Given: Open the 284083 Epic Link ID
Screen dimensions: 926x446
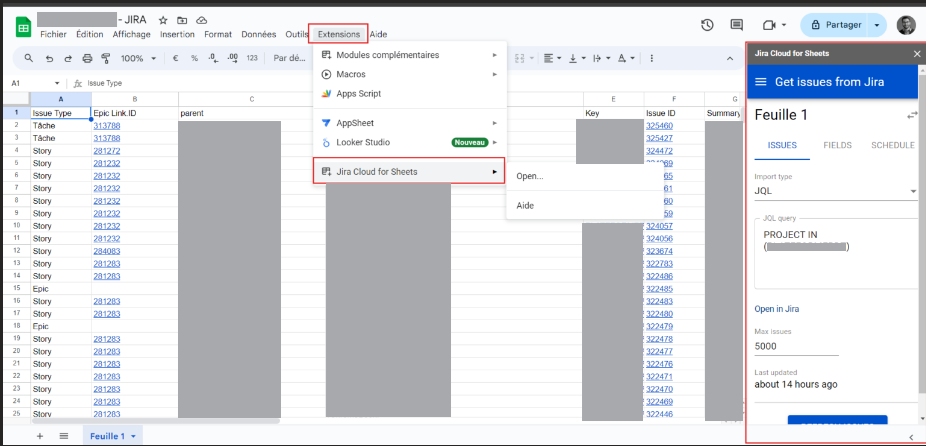Looking at the screenshot, I should click(107, 251).
